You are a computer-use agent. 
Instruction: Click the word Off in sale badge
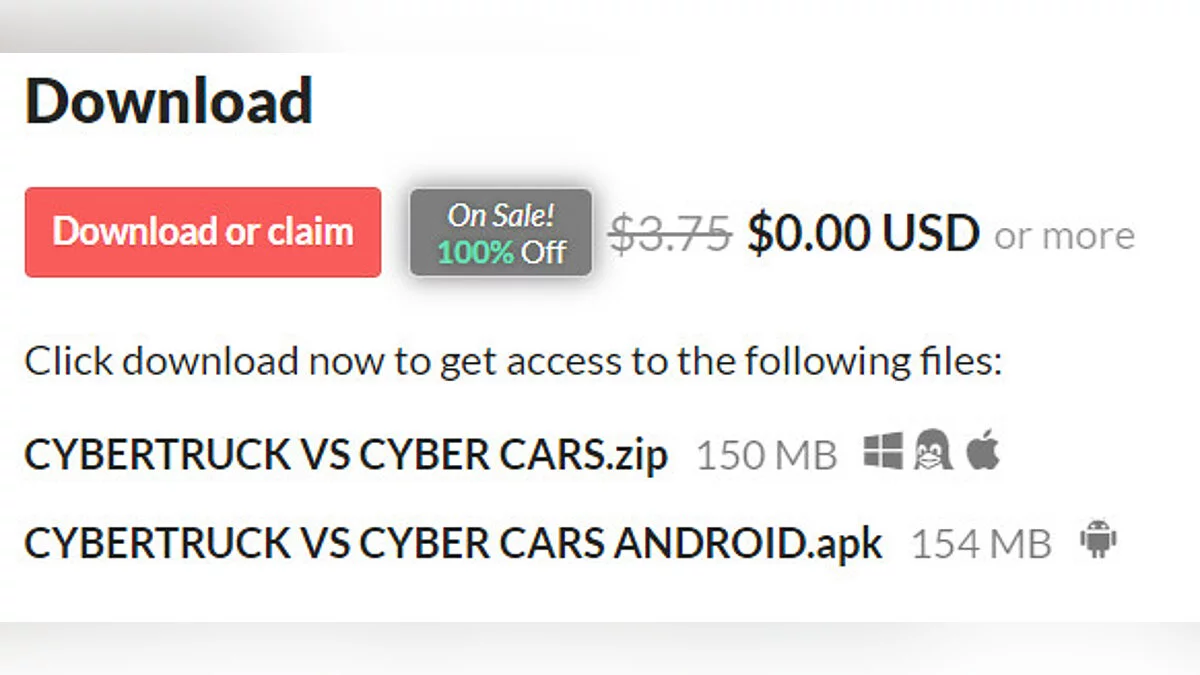click(x=544, y=251)
